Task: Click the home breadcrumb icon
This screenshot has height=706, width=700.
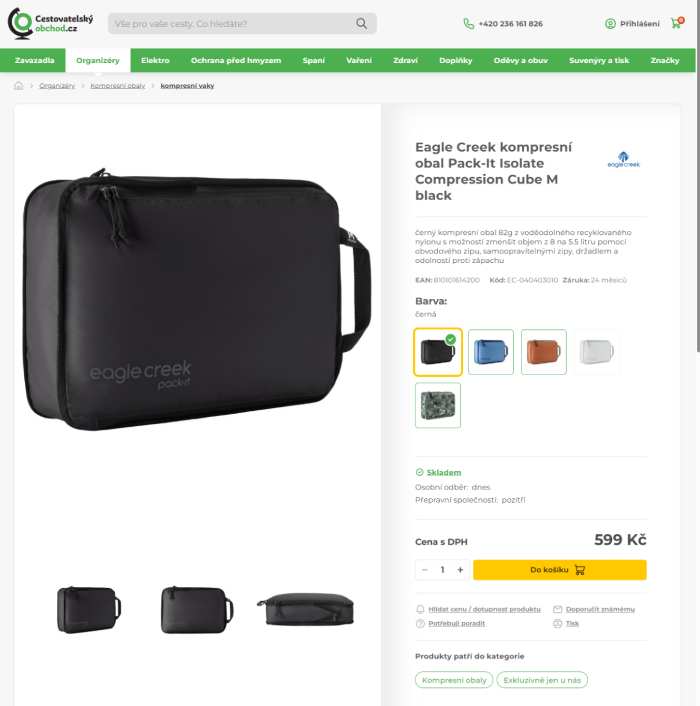Action: pos(19,86)
